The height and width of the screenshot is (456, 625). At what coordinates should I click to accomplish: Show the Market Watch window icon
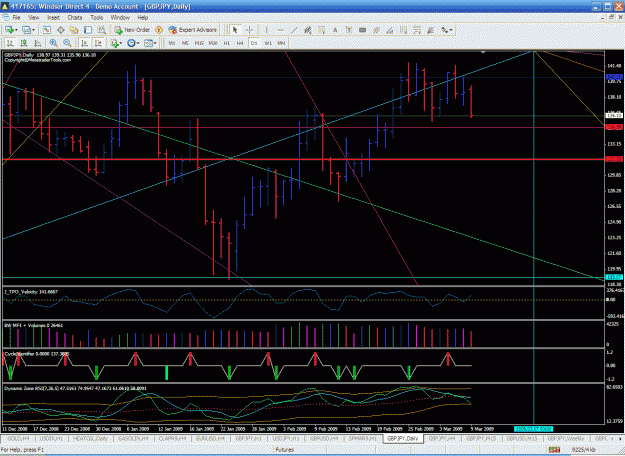(47, 30)
